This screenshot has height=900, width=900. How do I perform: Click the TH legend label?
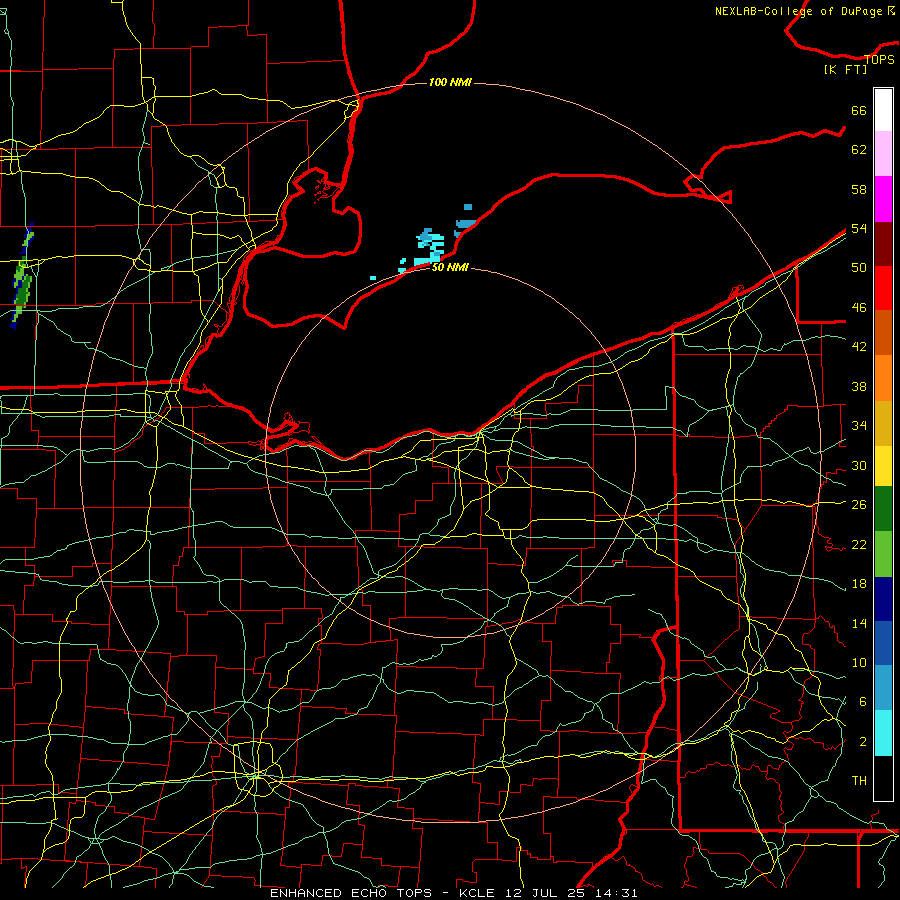859,780
